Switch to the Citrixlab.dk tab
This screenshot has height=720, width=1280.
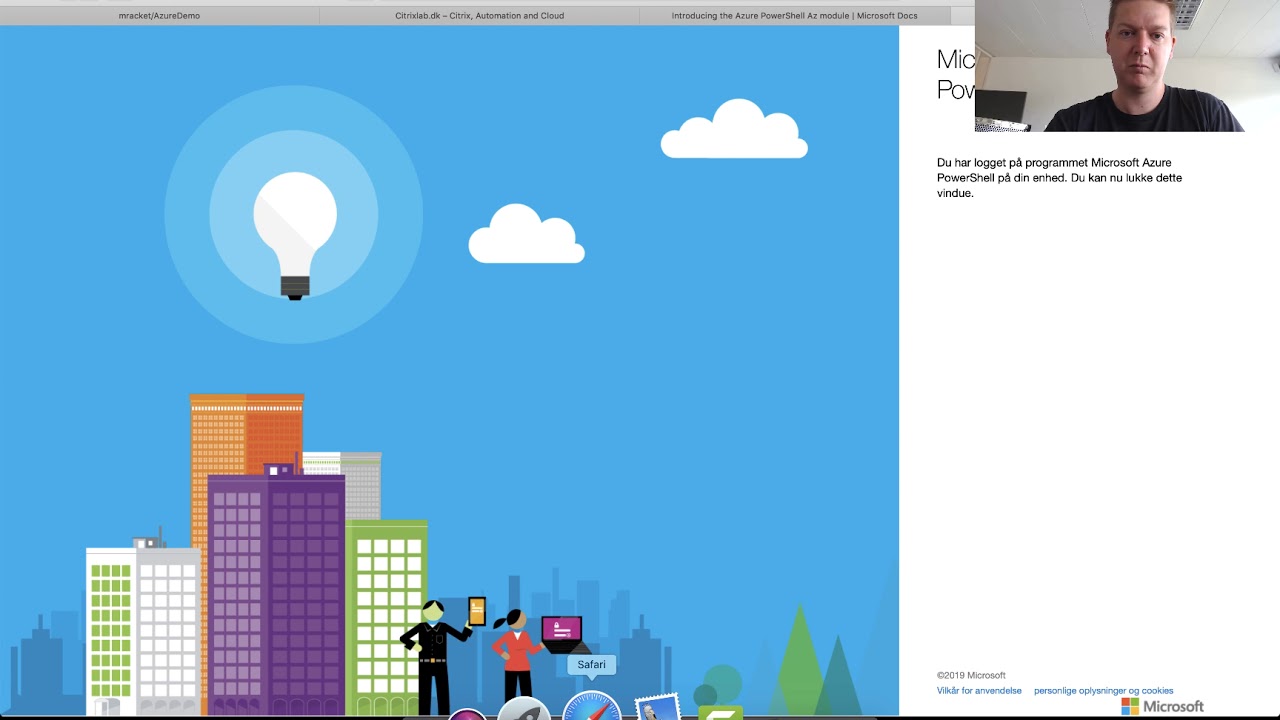[x=479, y=16]
